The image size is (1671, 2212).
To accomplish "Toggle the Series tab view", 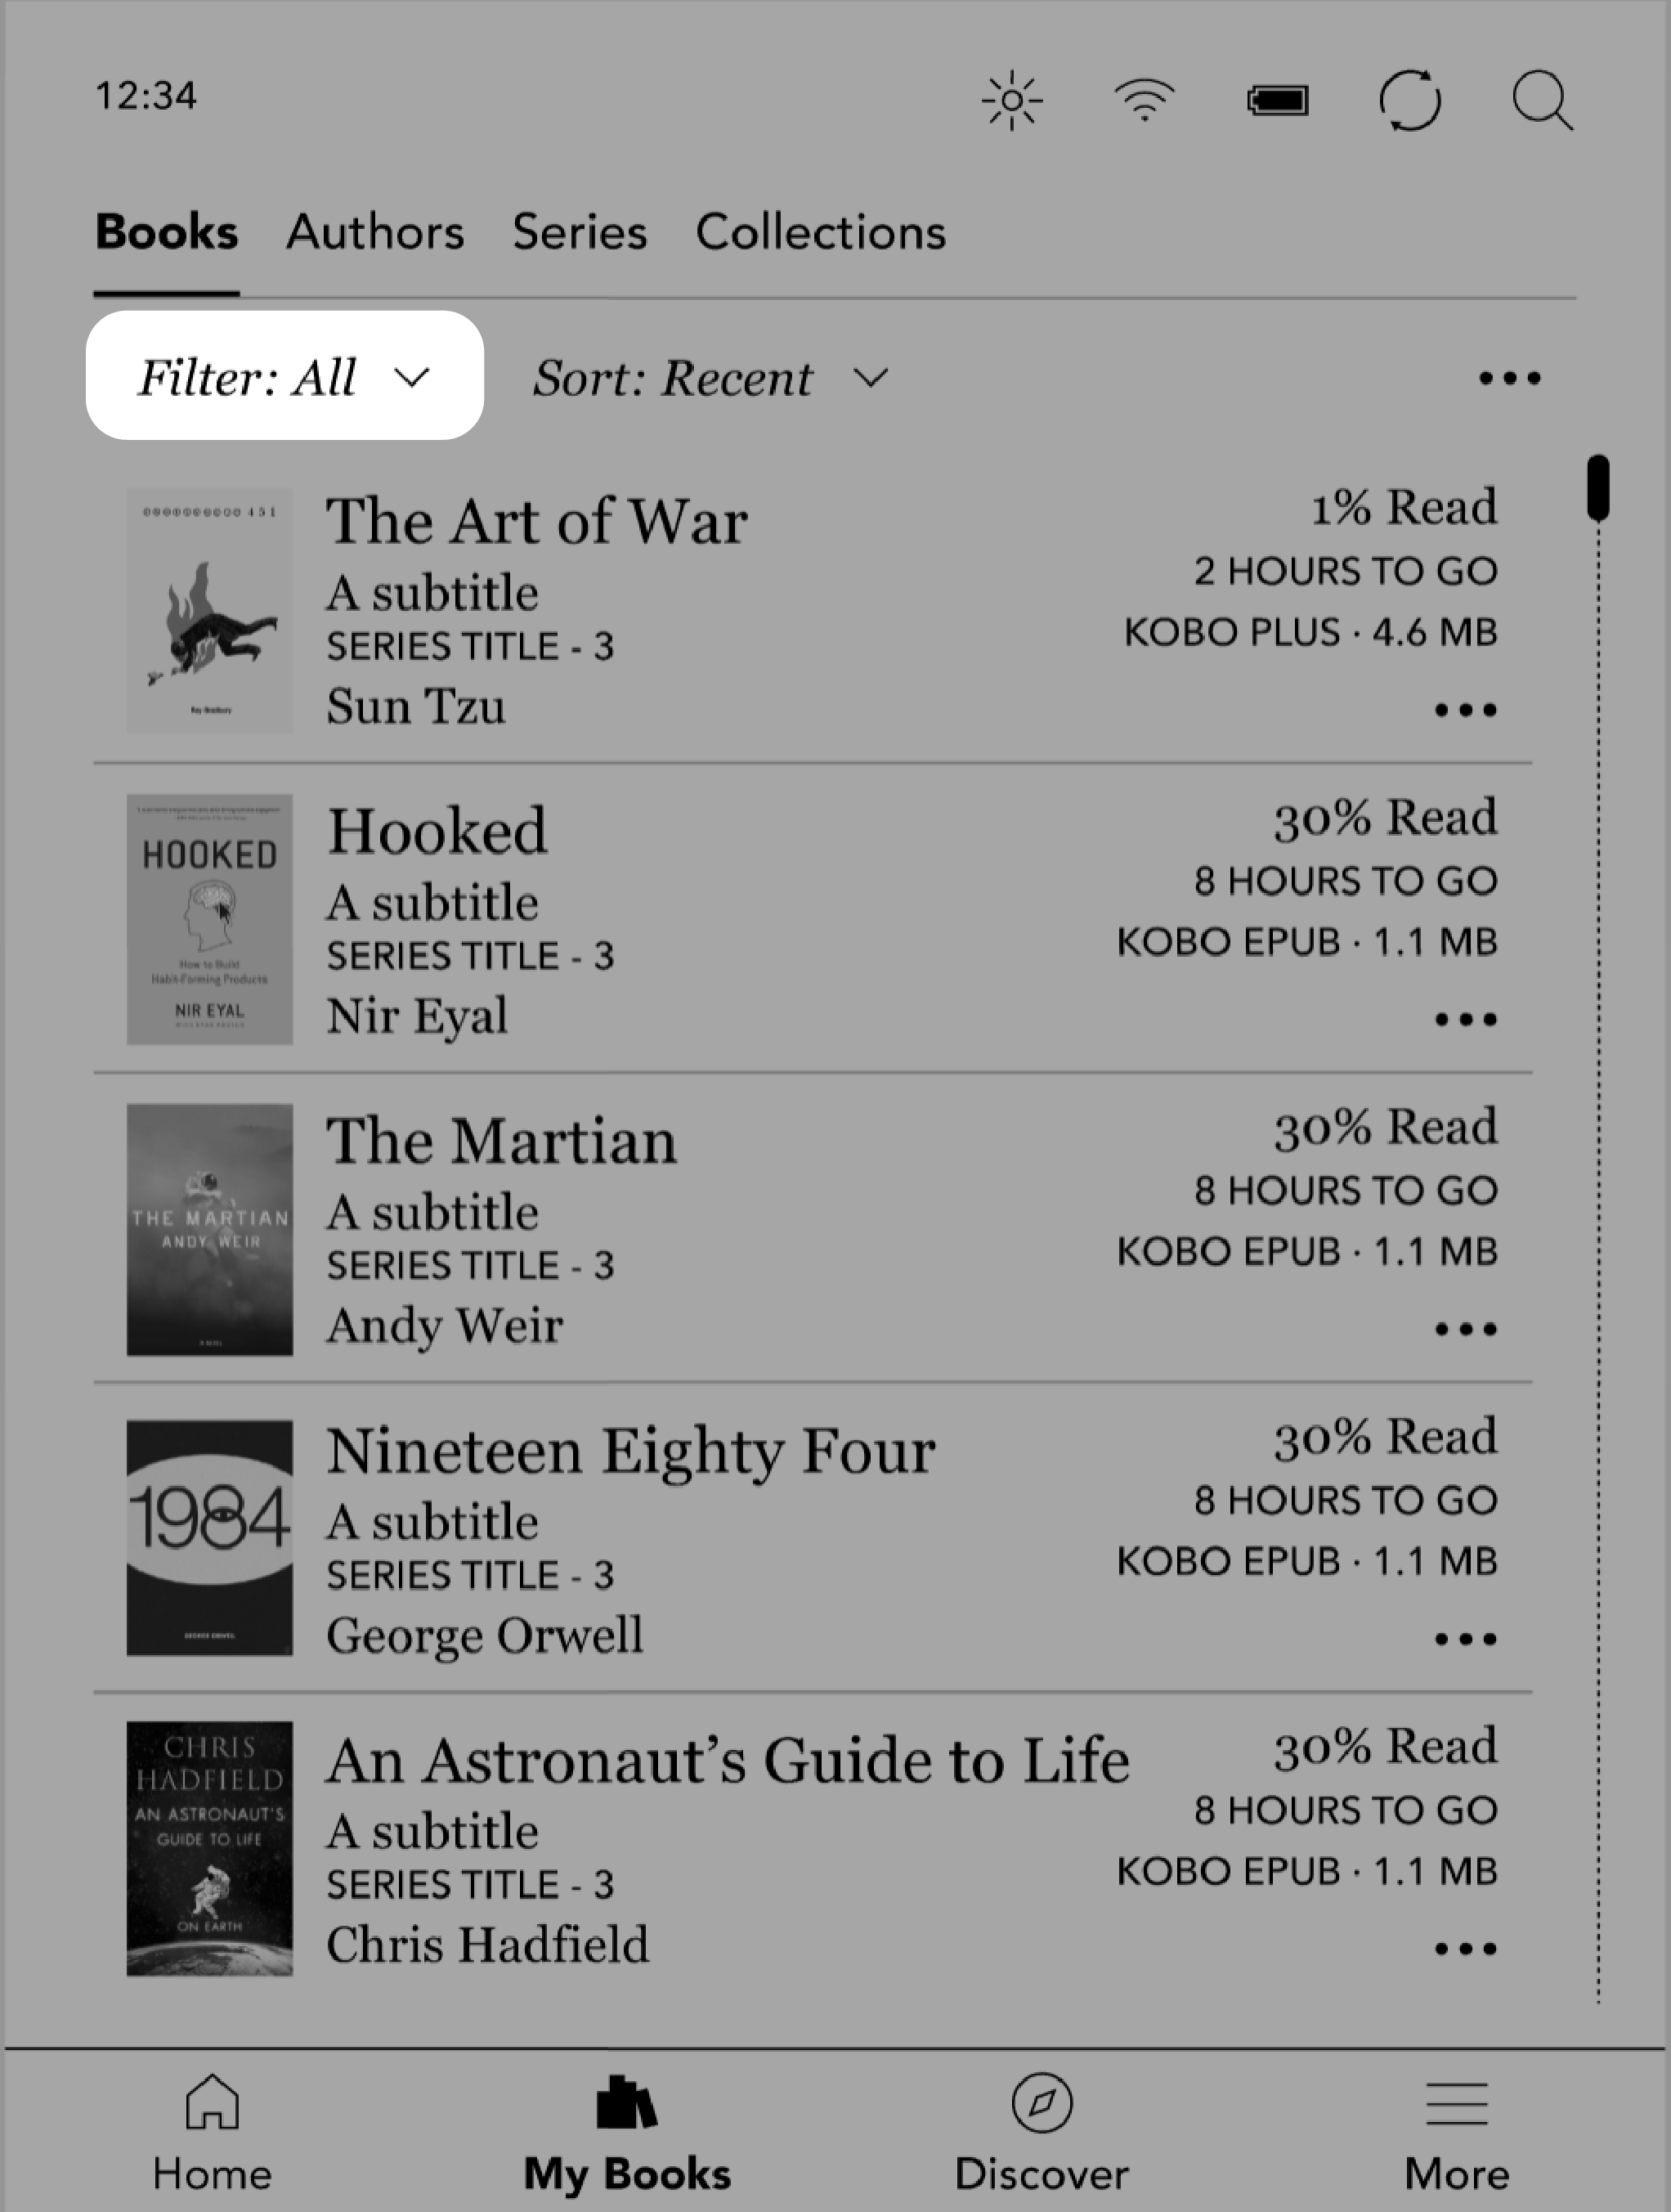I will (x=580, y=230).
